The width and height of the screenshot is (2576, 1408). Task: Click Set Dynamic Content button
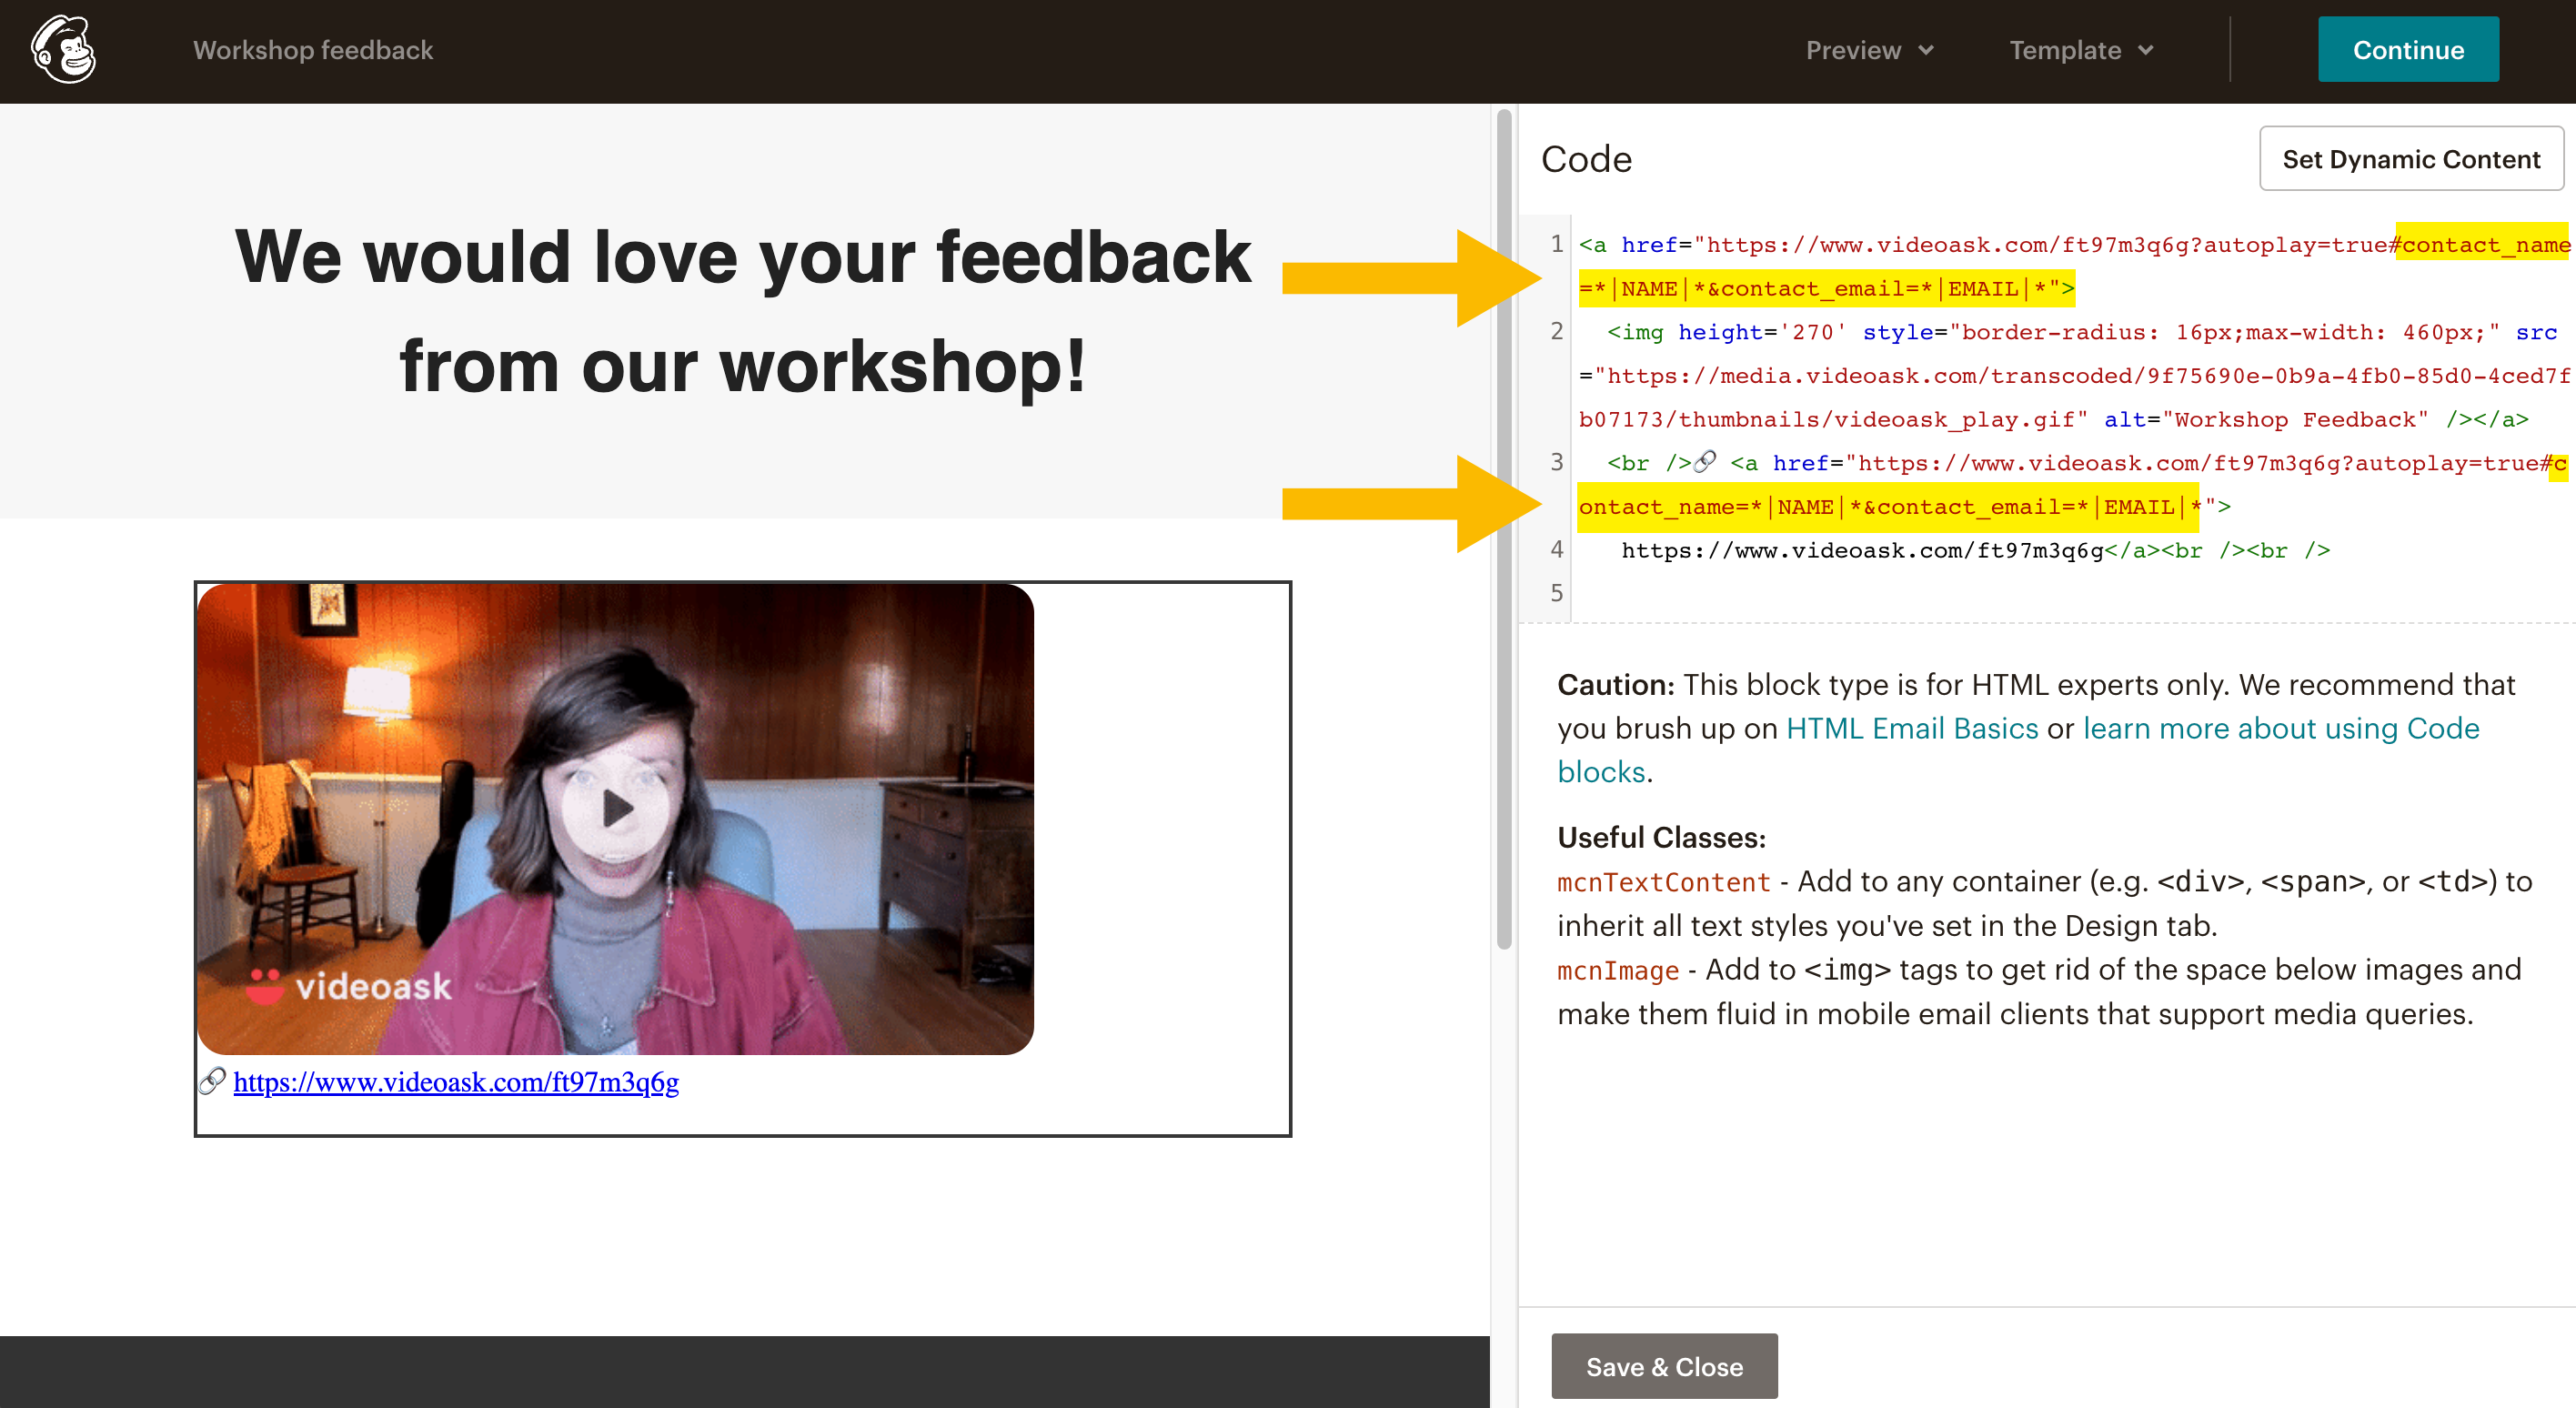tap(2411, 159)
